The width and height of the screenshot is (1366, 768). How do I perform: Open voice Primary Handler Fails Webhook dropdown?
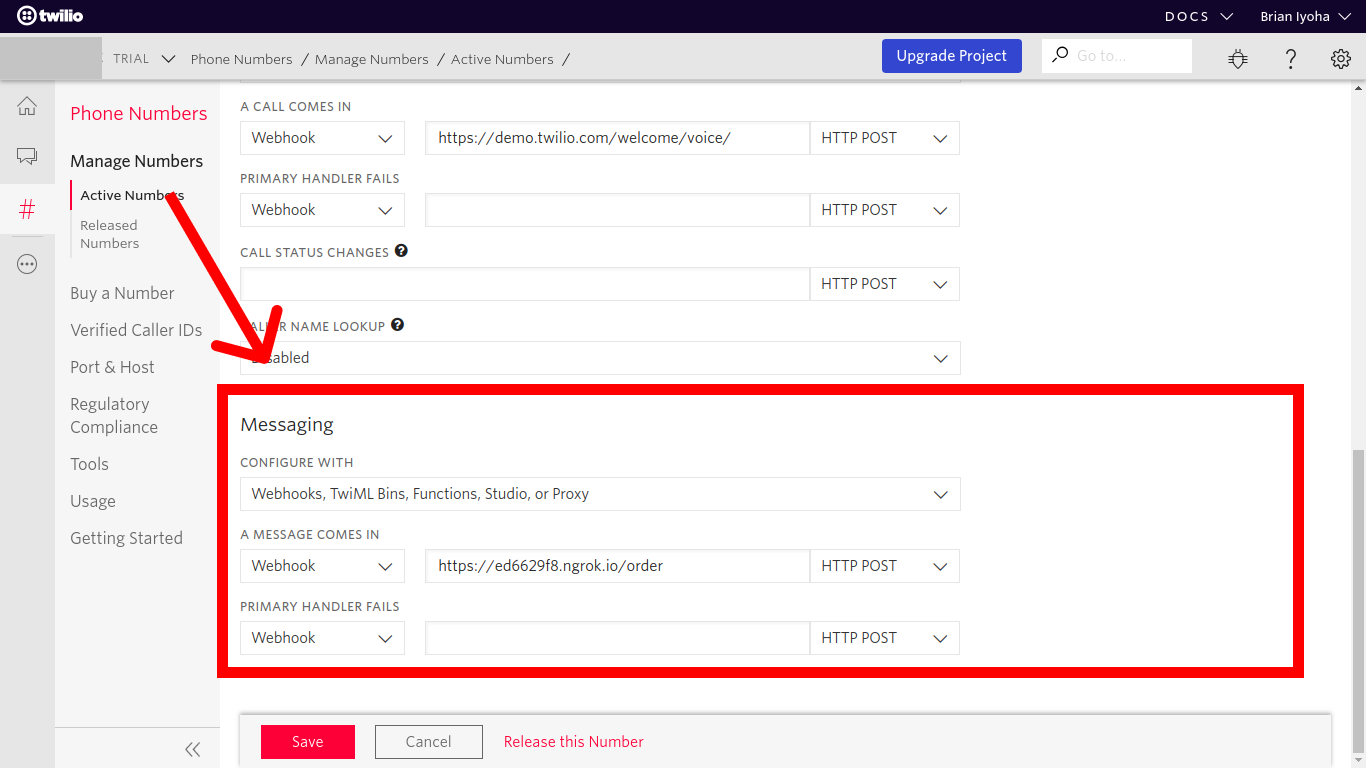(x=322, y=210)
